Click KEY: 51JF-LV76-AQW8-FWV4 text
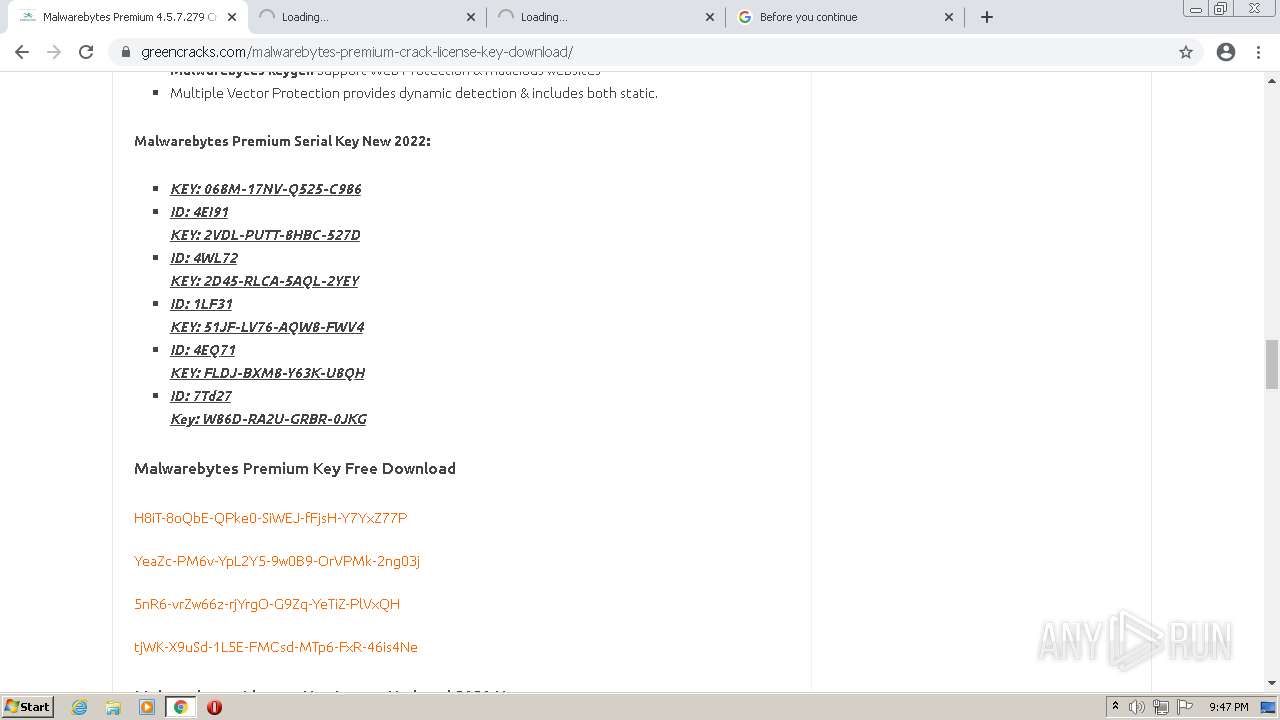1280x720 pixels. 267,327
